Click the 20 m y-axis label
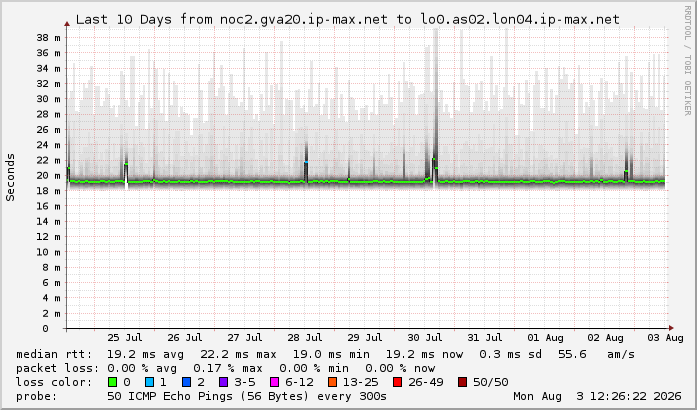Image resolution: width=697 pixels, height=410 pixels. 48,176
